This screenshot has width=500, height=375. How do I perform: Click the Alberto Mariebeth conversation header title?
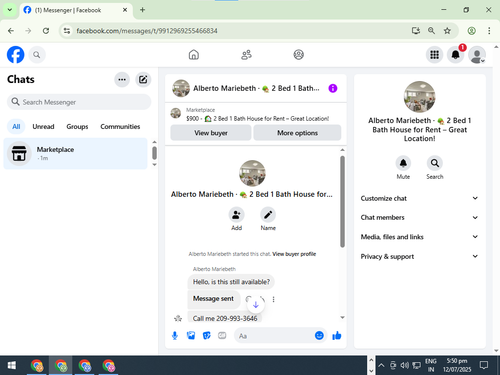256,88
